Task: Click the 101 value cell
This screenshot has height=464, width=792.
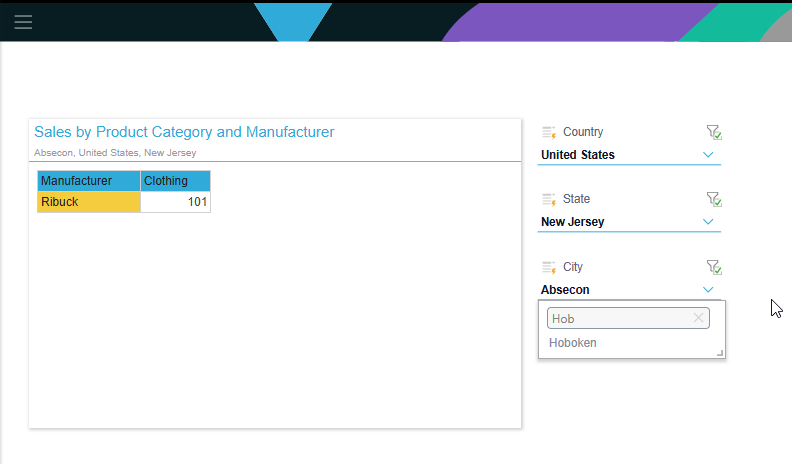Action: tap(175, 202)
